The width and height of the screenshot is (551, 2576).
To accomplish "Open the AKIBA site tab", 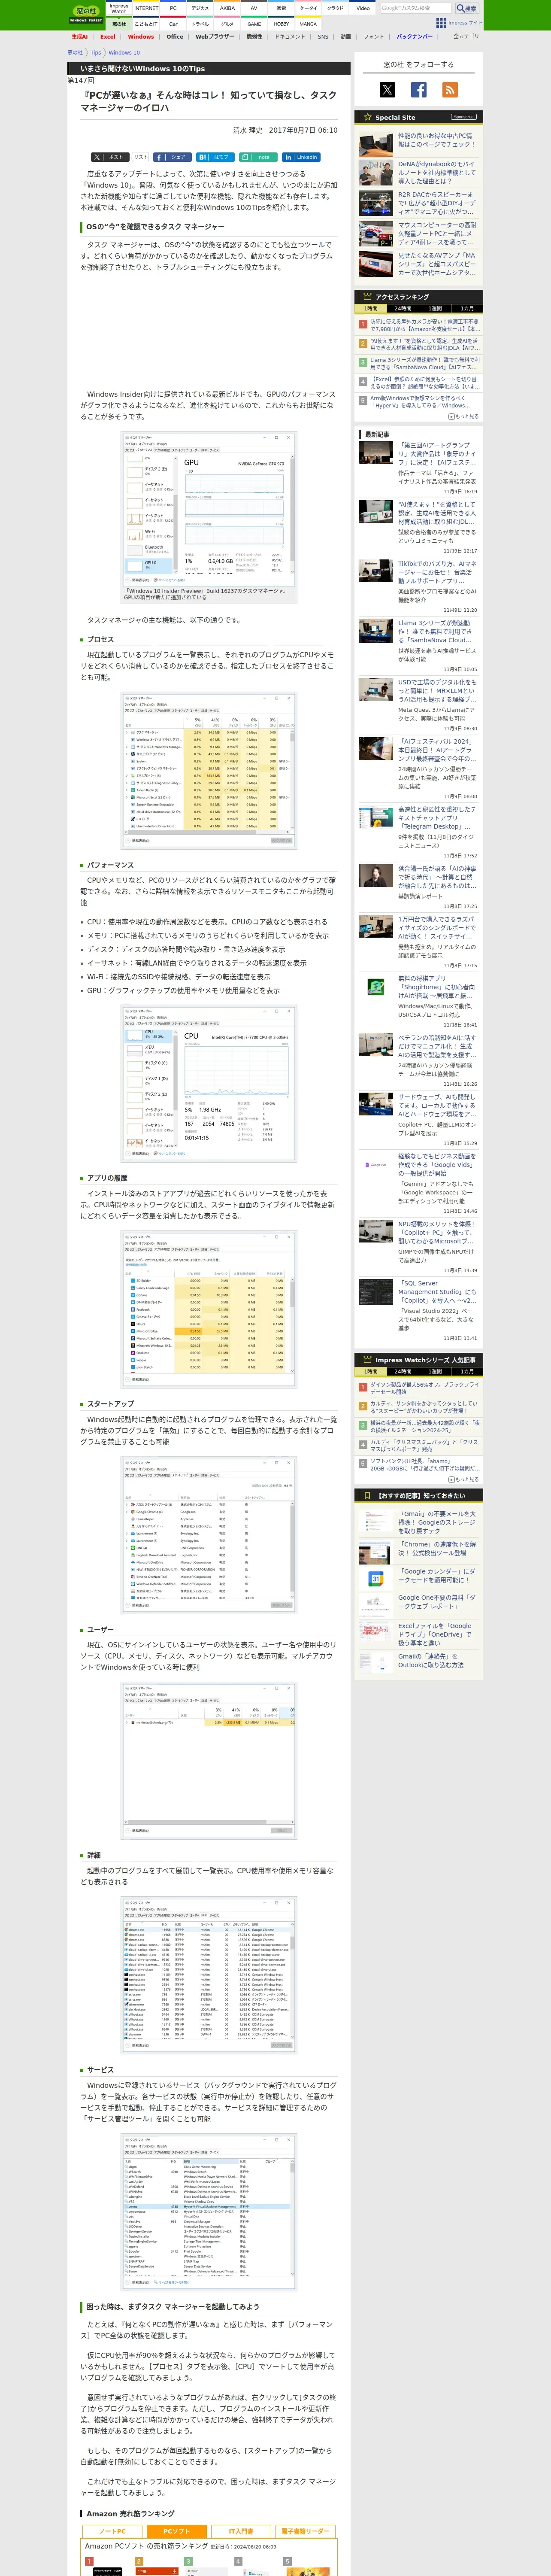I will (227, 8).
